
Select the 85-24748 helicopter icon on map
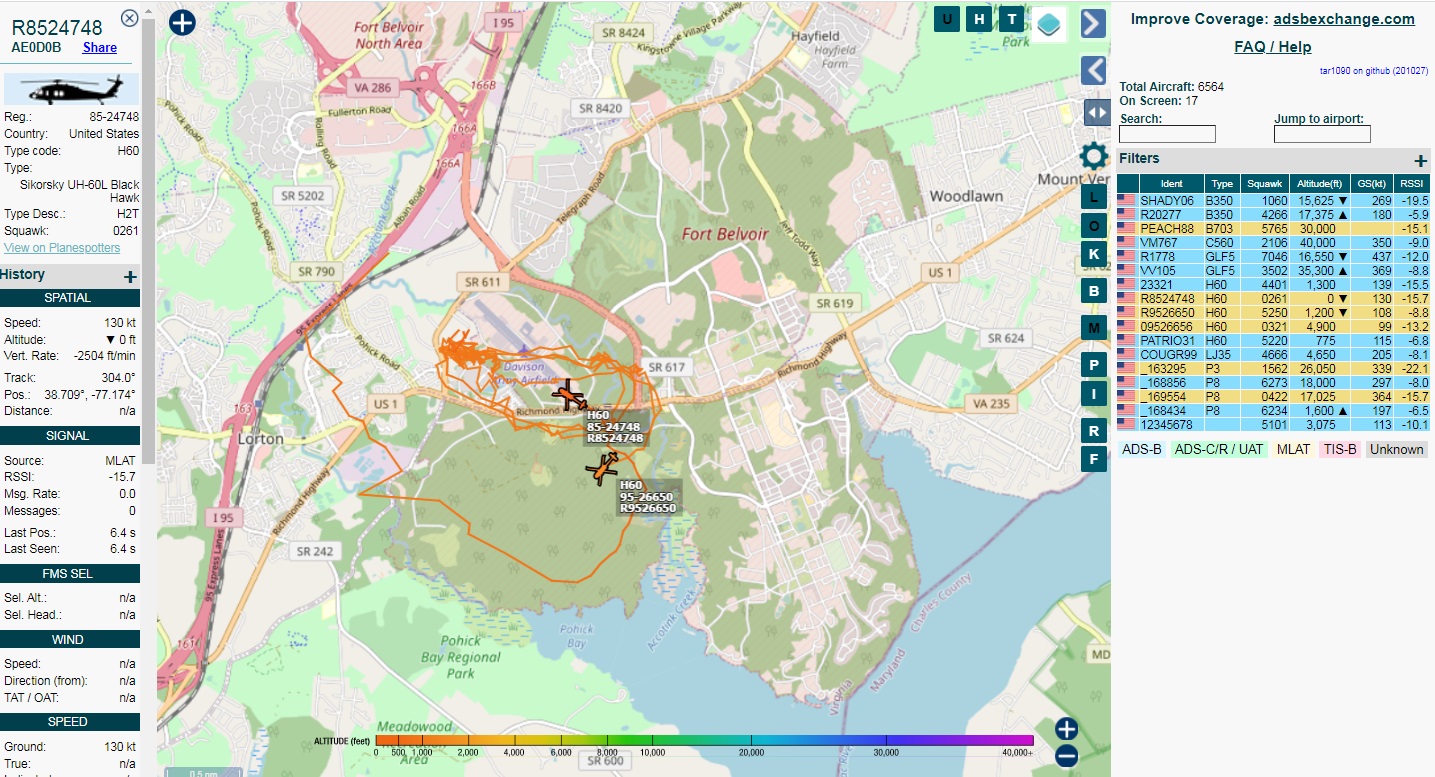[570, 396]
